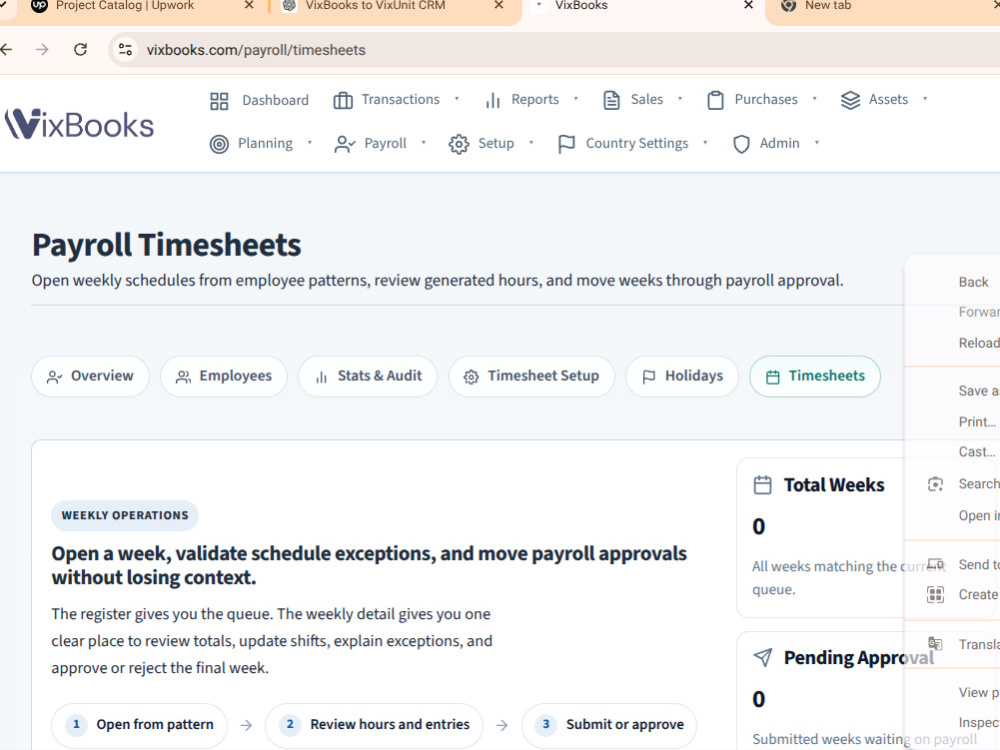Click the Reports bar chart icon

(492, 100)
